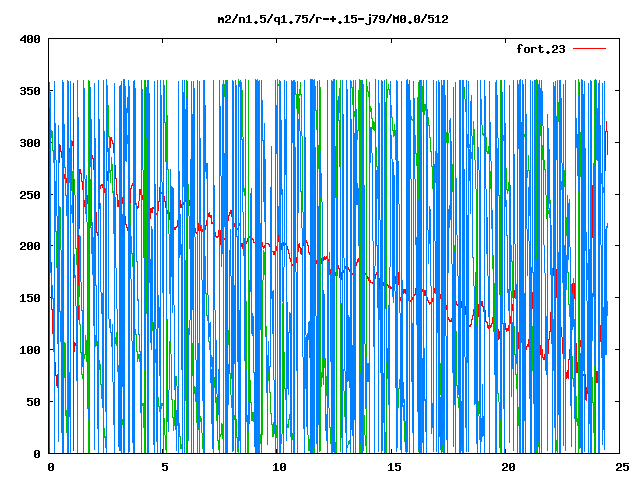Click the y-axis label 200
Image resolution: width=640 pixels, height=480 pixels.
click(30, 246)
